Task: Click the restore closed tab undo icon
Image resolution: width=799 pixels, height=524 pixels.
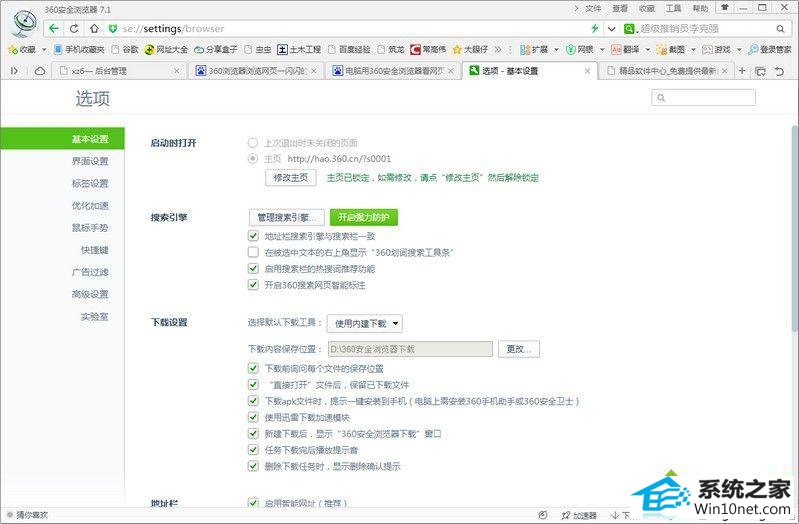Action: 779,71
